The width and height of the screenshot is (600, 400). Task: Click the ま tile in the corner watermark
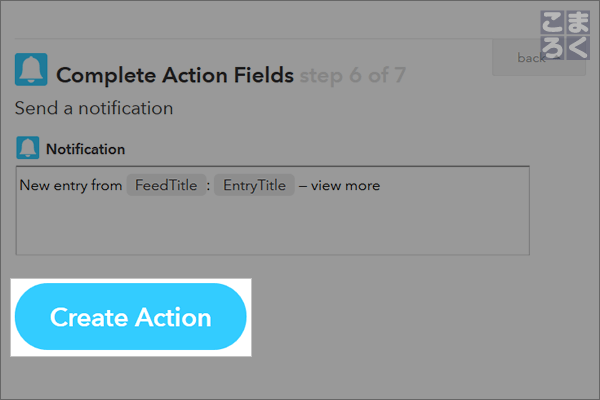click(577, 23)
